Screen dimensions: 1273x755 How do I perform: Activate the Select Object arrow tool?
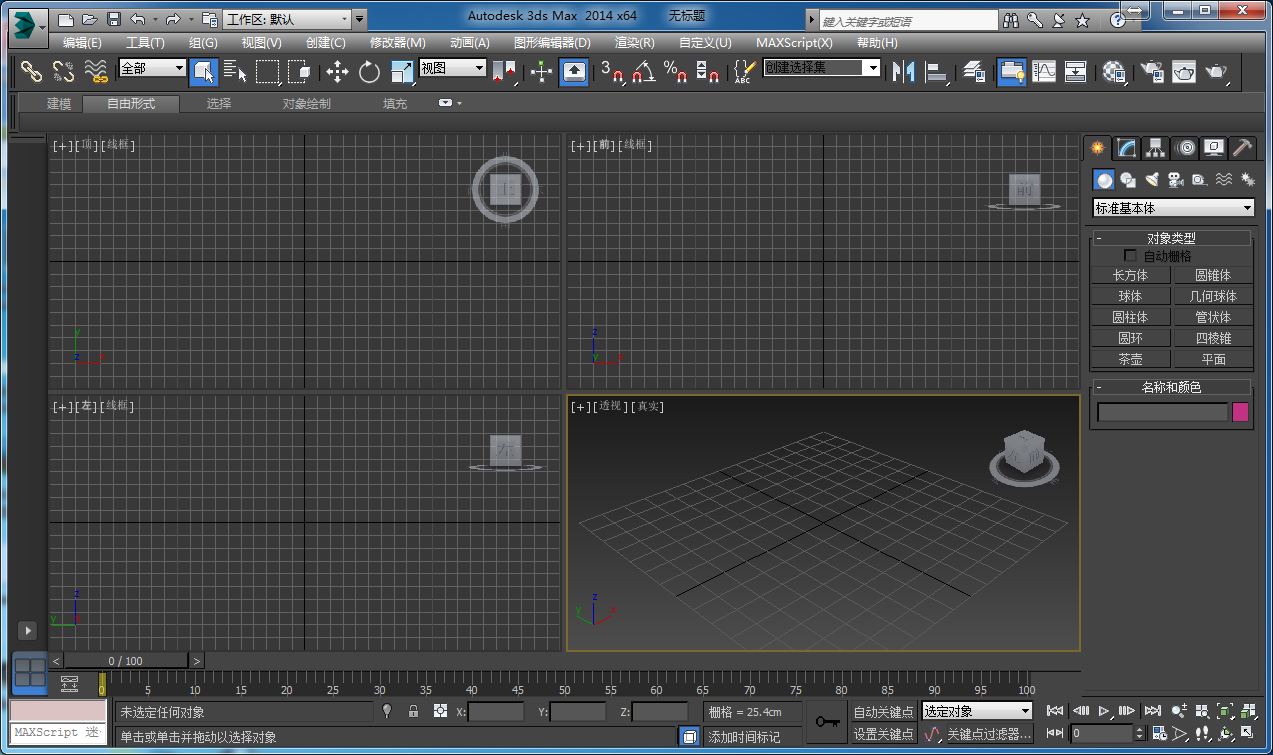coord(204,71)
